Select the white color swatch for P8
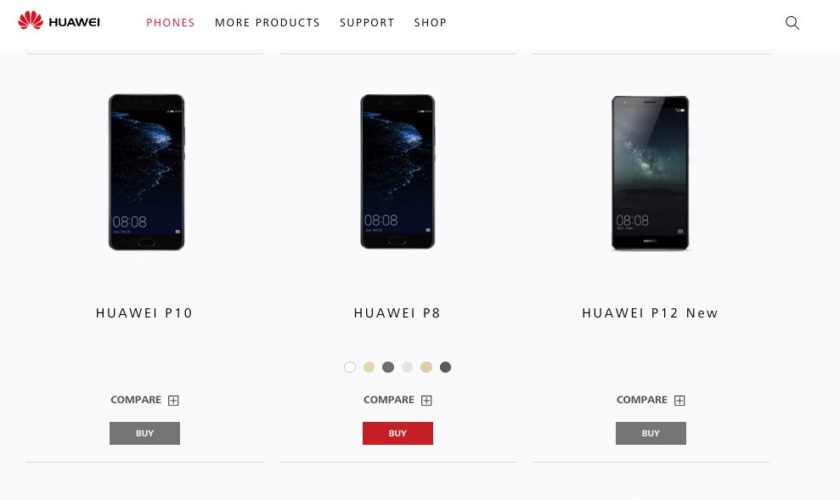The image size is (840, 500). click(350, 367)
